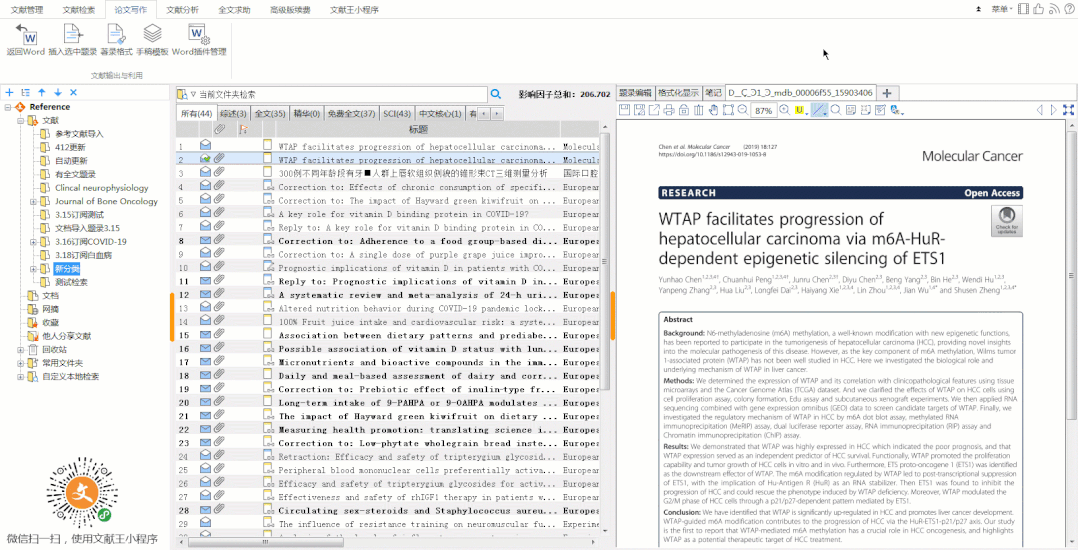Toggle read status envelope on row 1

click(205, 146)
